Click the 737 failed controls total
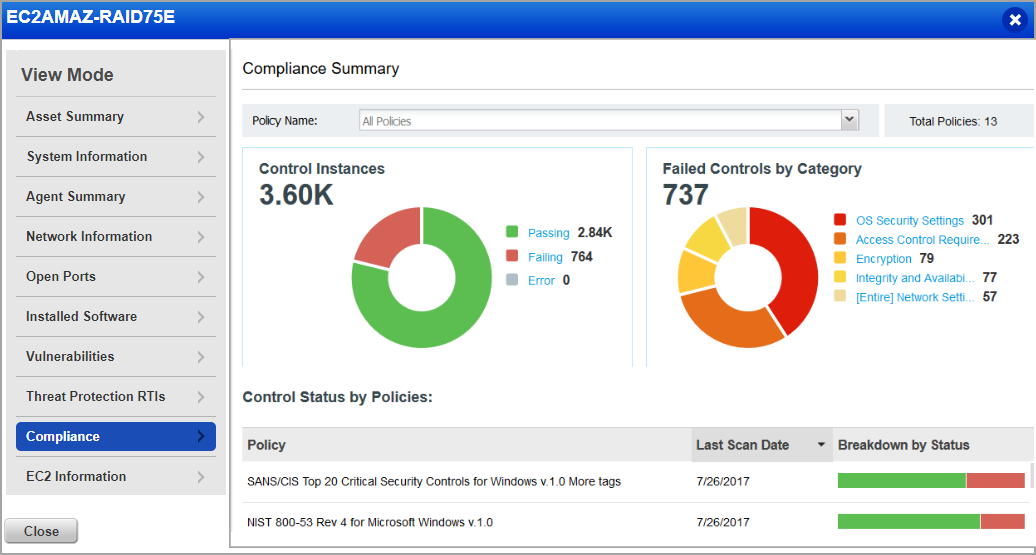 point(685,195)
